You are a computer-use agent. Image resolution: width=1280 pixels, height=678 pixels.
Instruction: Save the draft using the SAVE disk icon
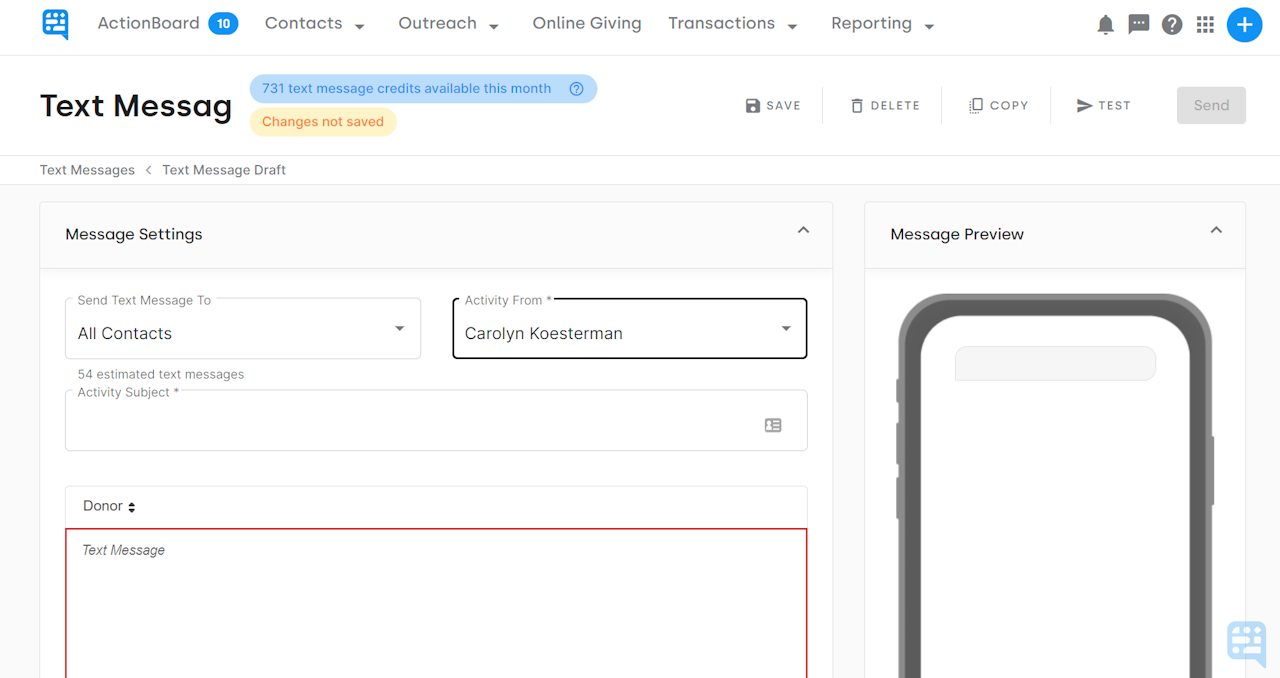coord(773,105)
